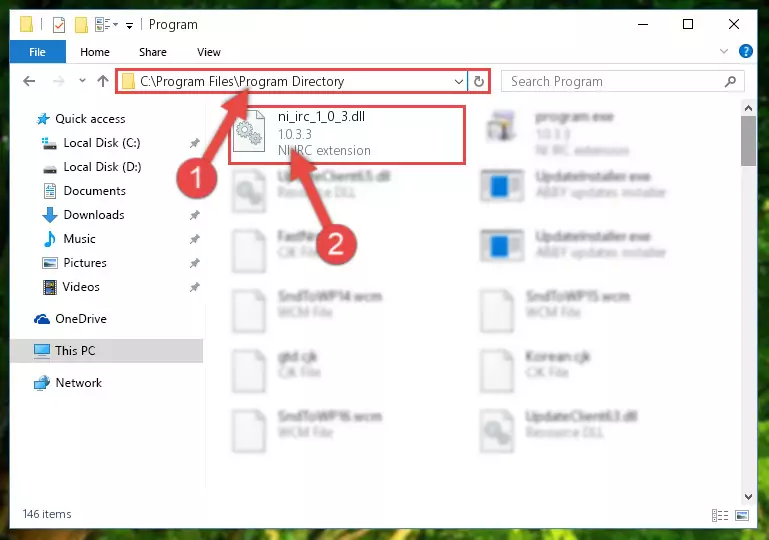Screen dimensions: 769x540
Task: Click the ni_irc_1_0_3.dll gear file icon
Action: (x=249, y=131)
